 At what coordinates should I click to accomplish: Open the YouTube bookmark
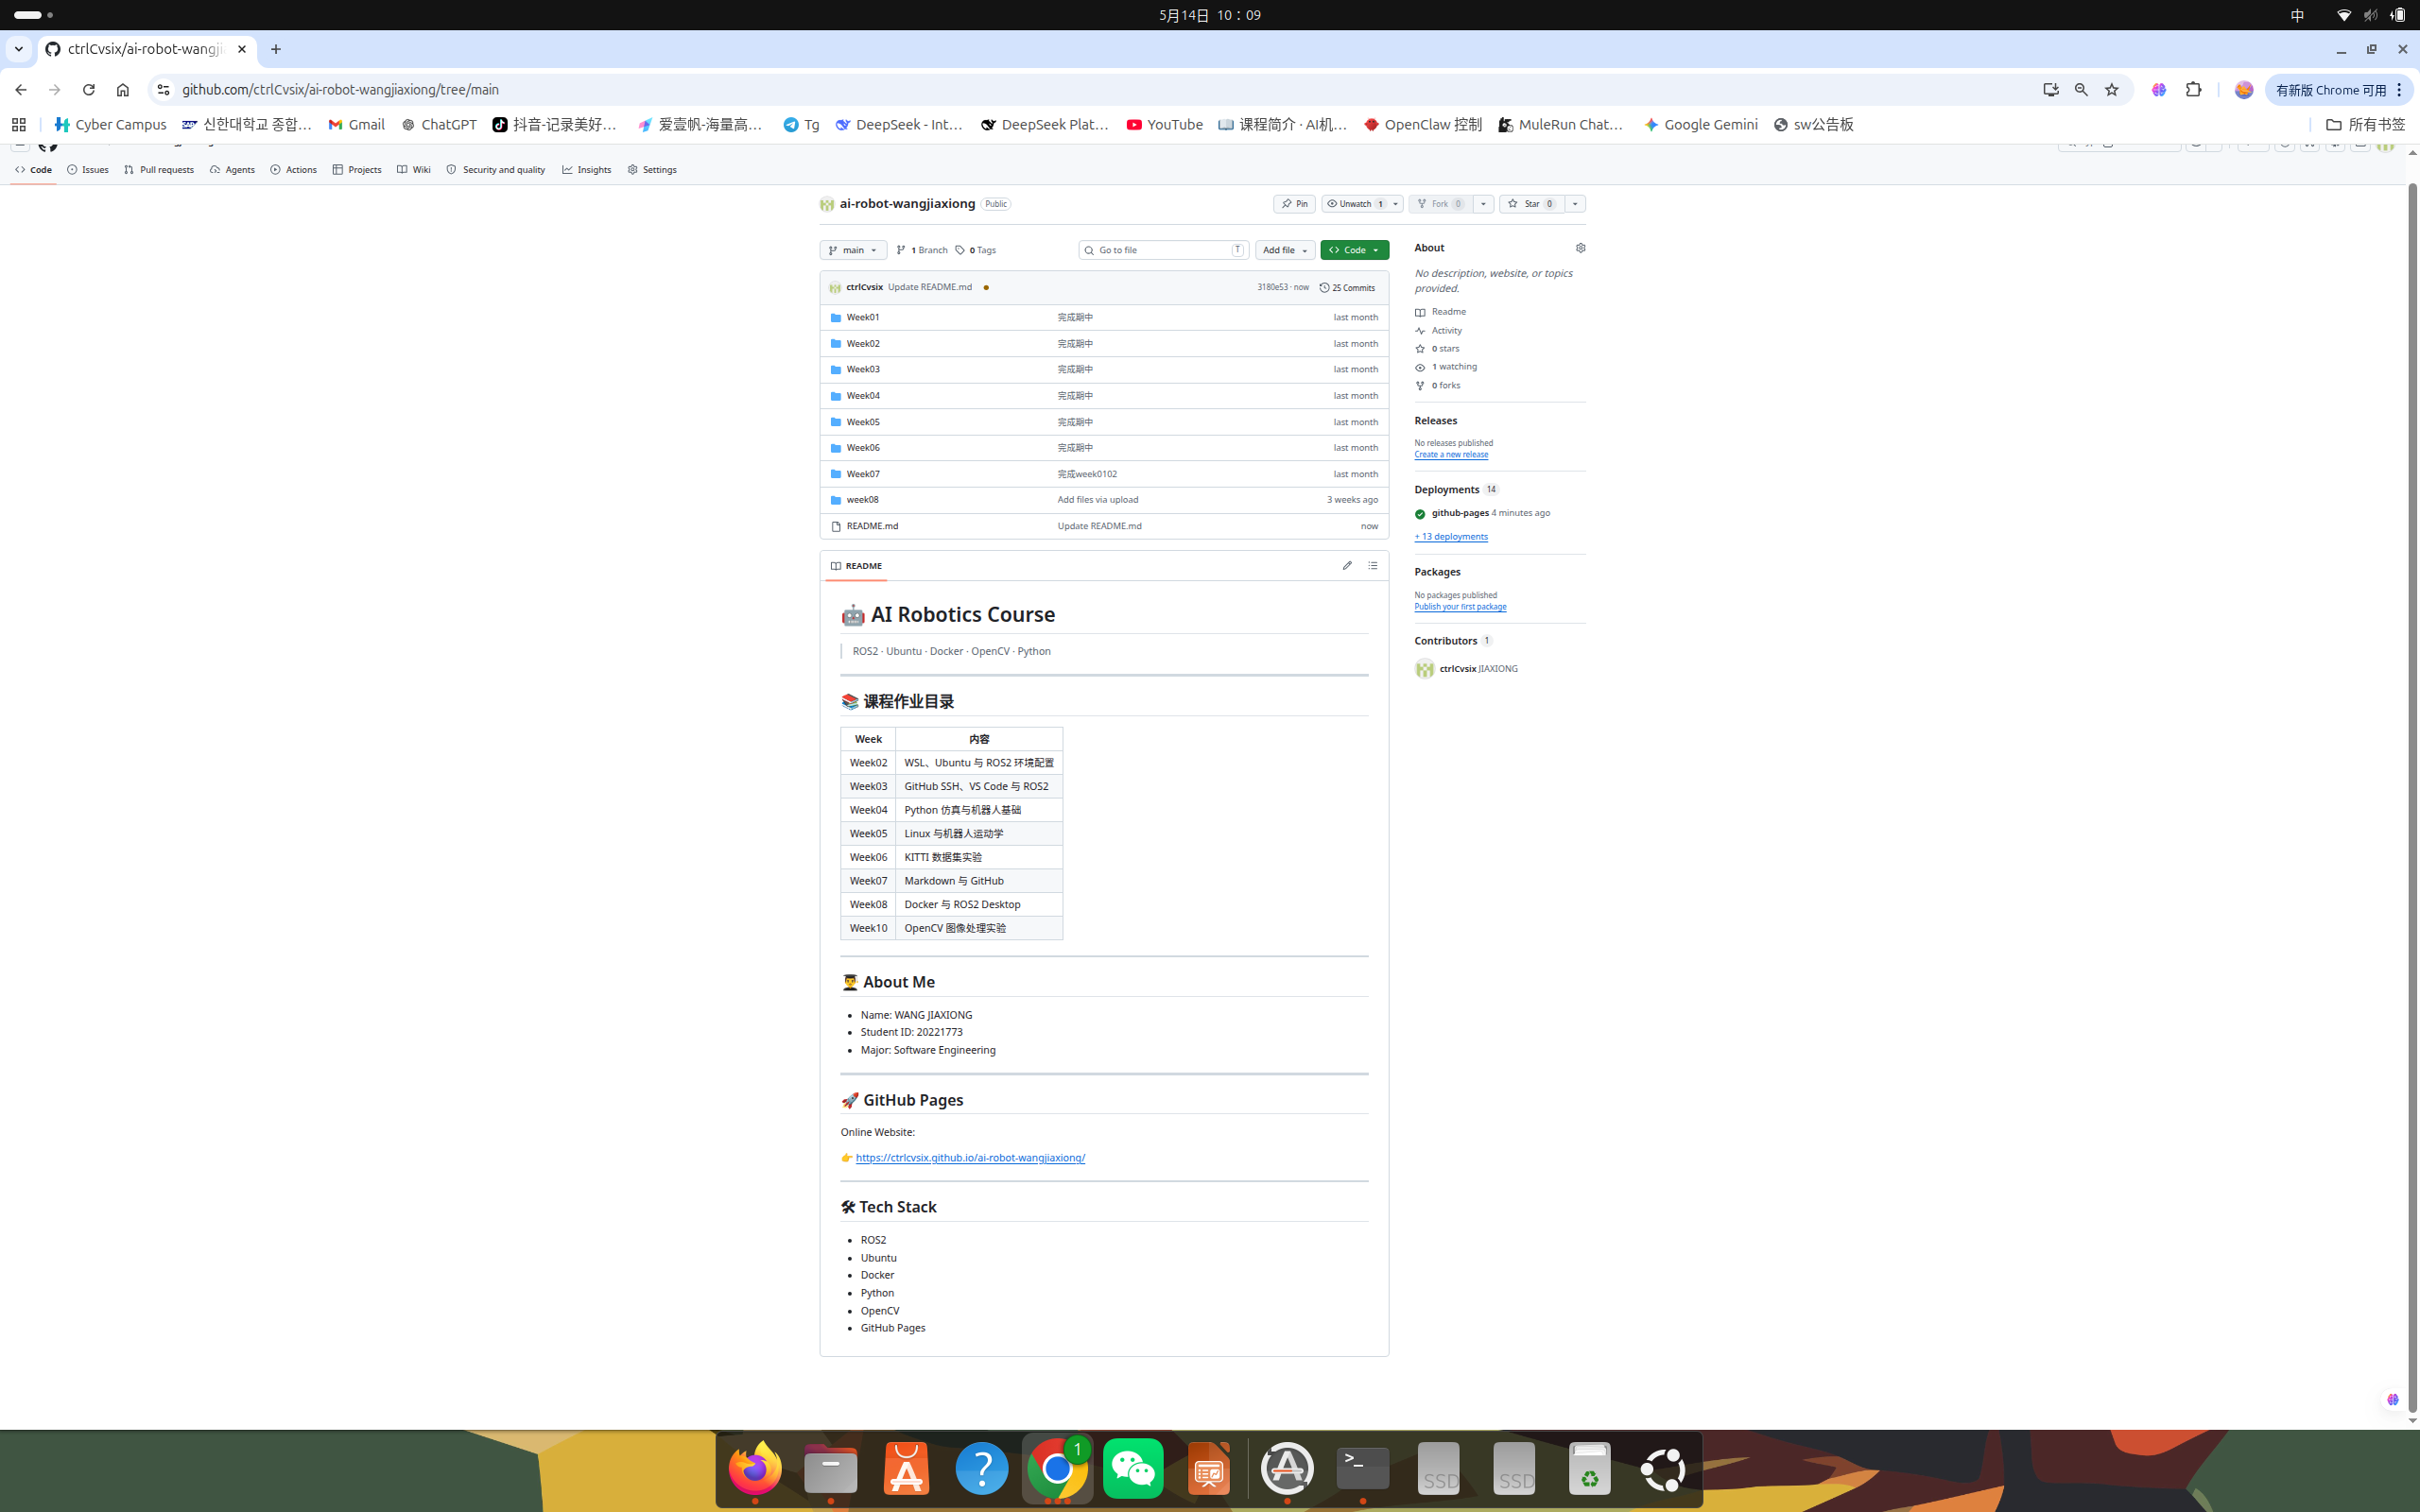[x=1164, y=125]
